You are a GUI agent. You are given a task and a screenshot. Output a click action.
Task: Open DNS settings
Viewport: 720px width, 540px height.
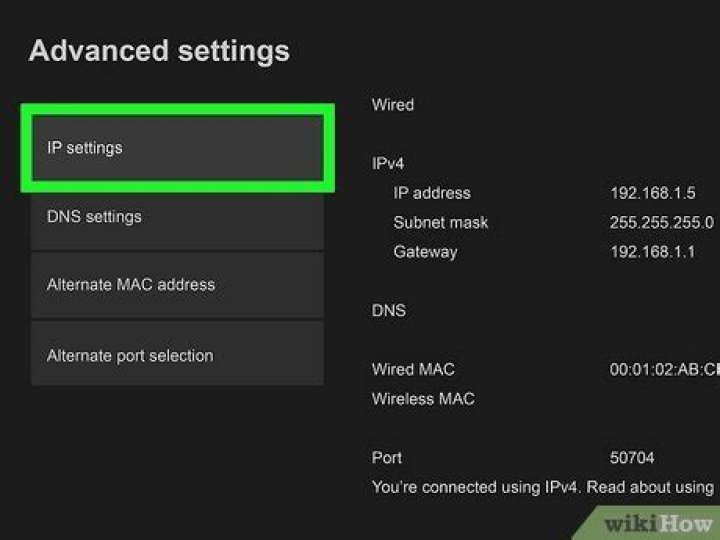click(x=176, y=217)
